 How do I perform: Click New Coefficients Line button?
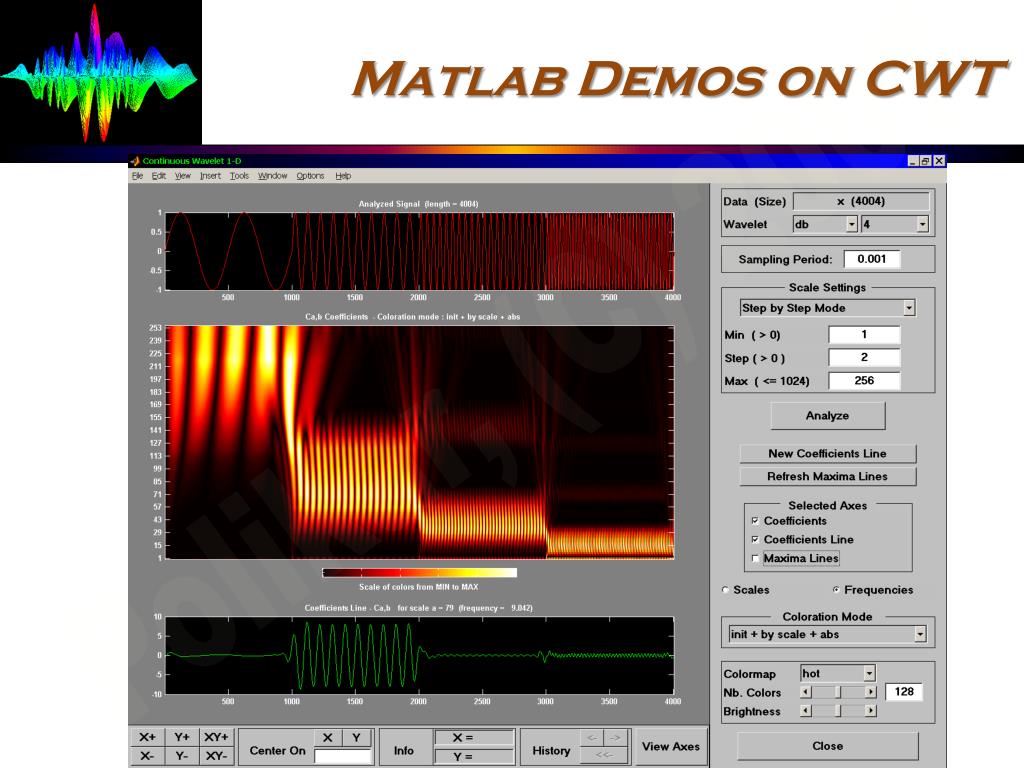[827, 453]
